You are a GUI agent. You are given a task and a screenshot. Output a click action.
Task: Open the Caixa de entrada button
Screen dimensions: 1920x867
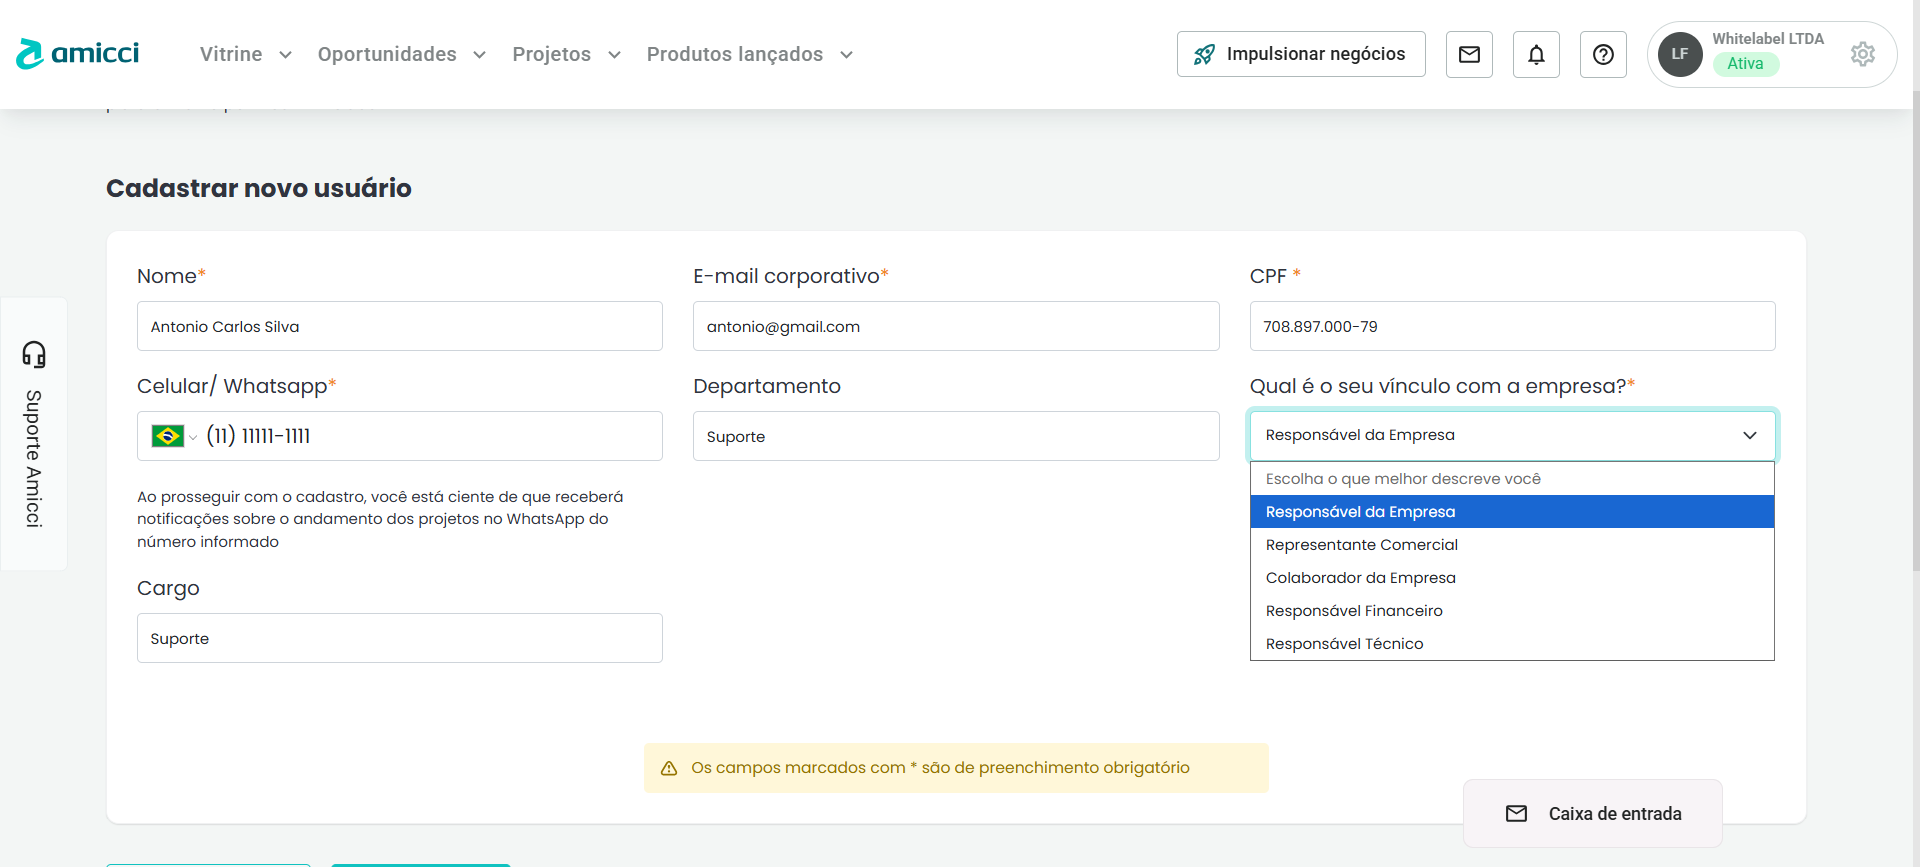point(1593,814)
